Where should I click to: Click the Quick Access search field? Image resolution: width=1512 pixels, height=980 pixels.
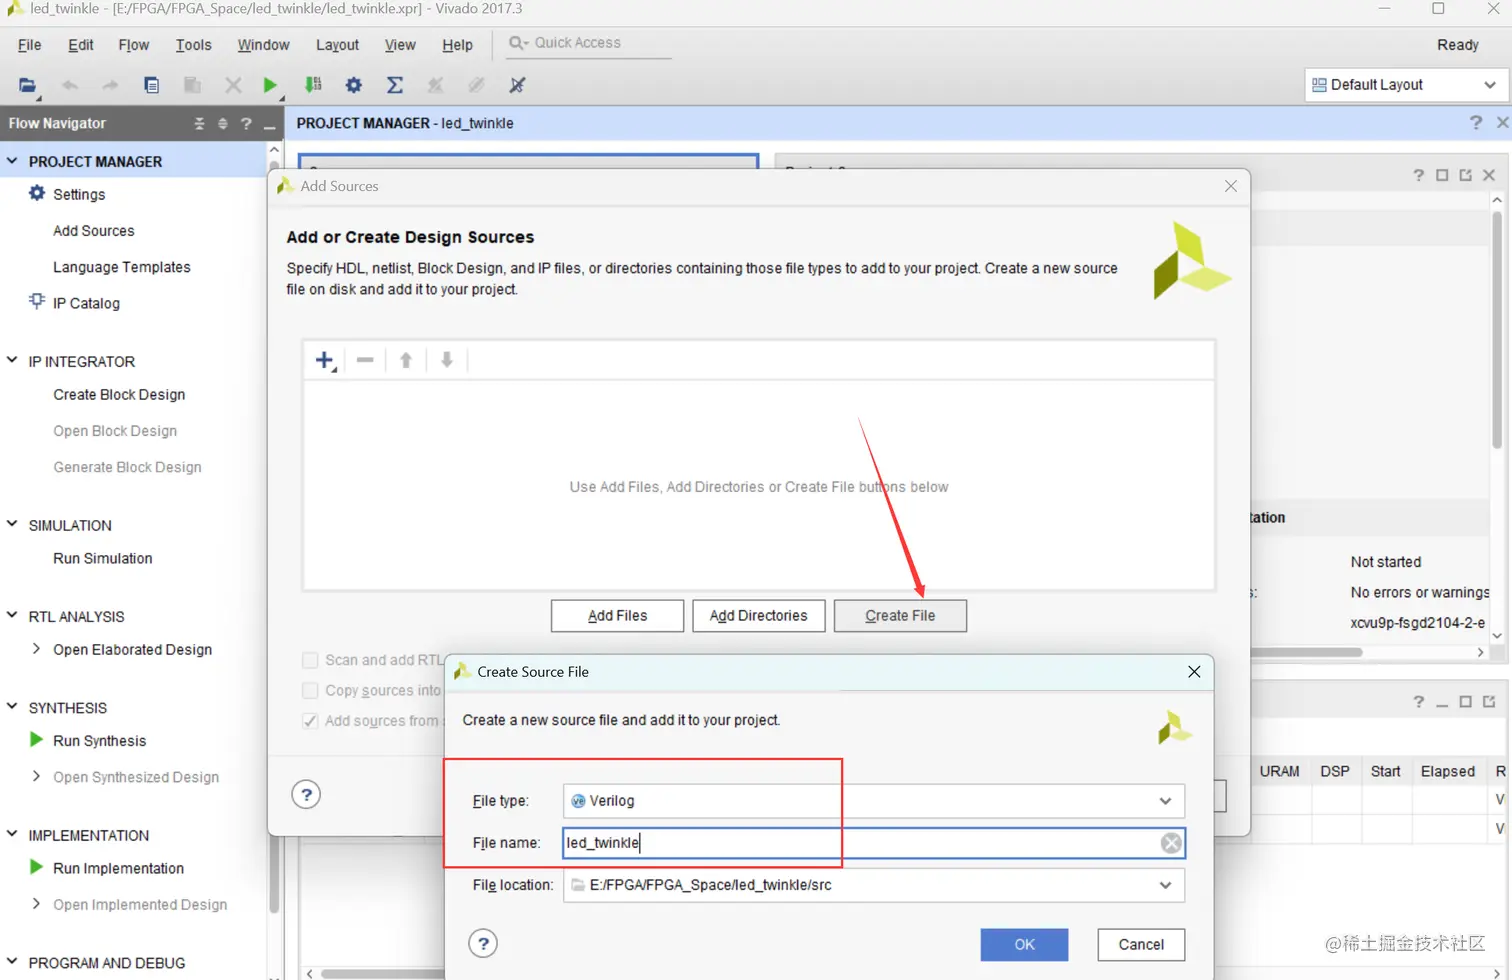pos(590,43)
